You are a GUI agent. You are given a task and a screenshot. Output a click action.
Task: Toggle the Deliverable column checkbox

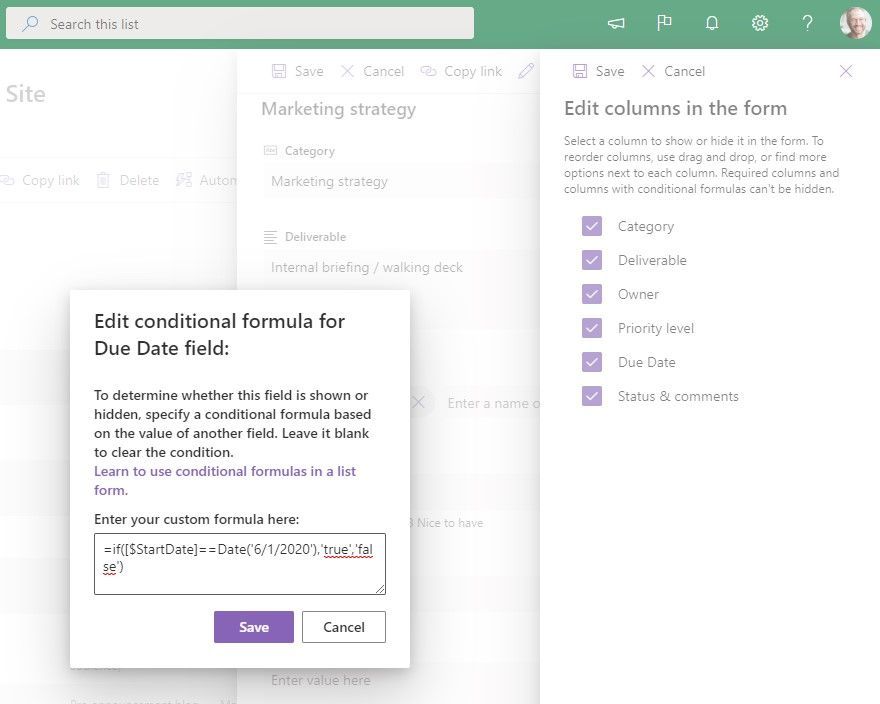pyautogui.click(x=592, y=260)
